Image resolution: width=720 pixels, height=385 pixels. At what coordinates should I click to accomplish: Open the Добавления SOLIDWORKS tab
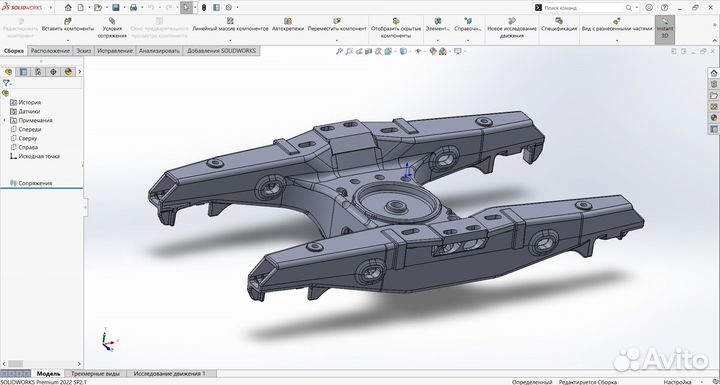tap(221, 51)
